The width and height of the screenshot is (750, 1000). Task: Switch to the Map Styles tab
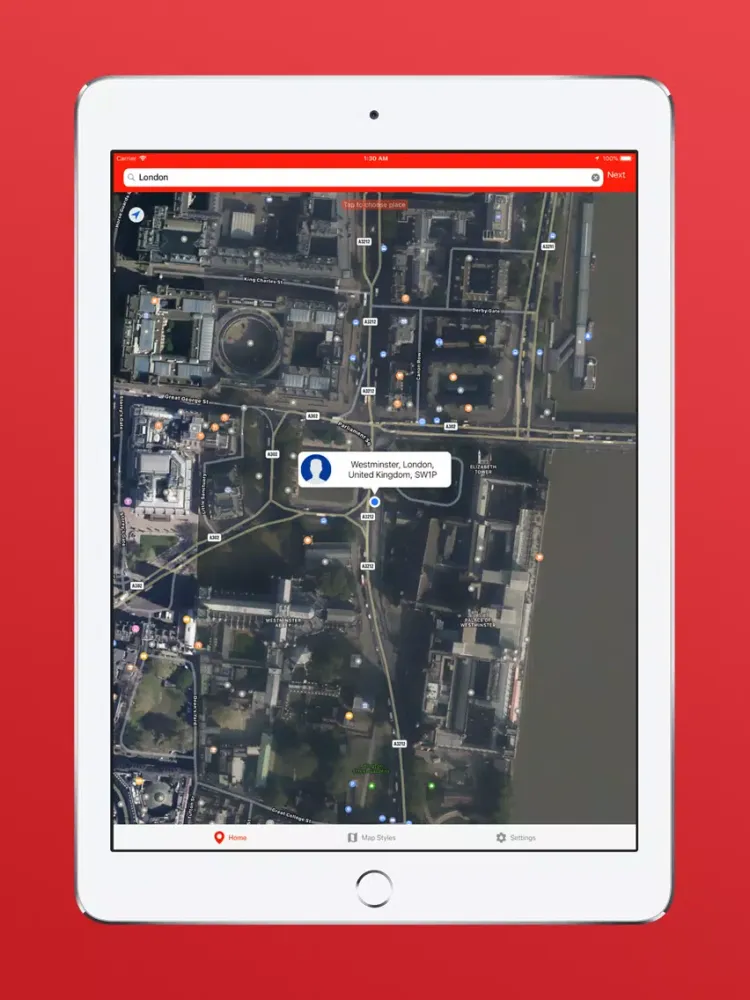coord(372,837)
